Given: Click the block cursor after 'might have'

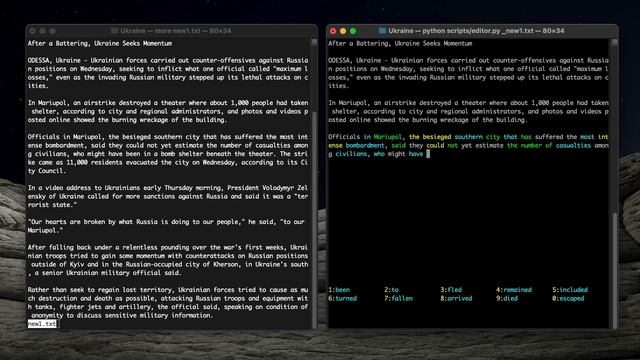Looking at the screenshot, I should (428, 154).
